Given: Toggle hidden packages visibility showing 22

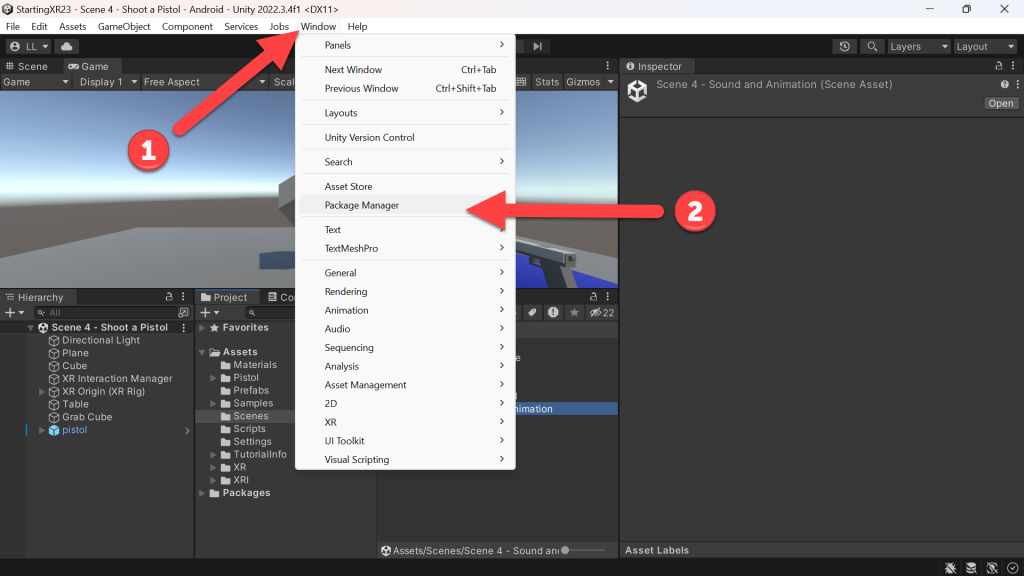Looking at the screenshot, I should [x=601, y=313].
